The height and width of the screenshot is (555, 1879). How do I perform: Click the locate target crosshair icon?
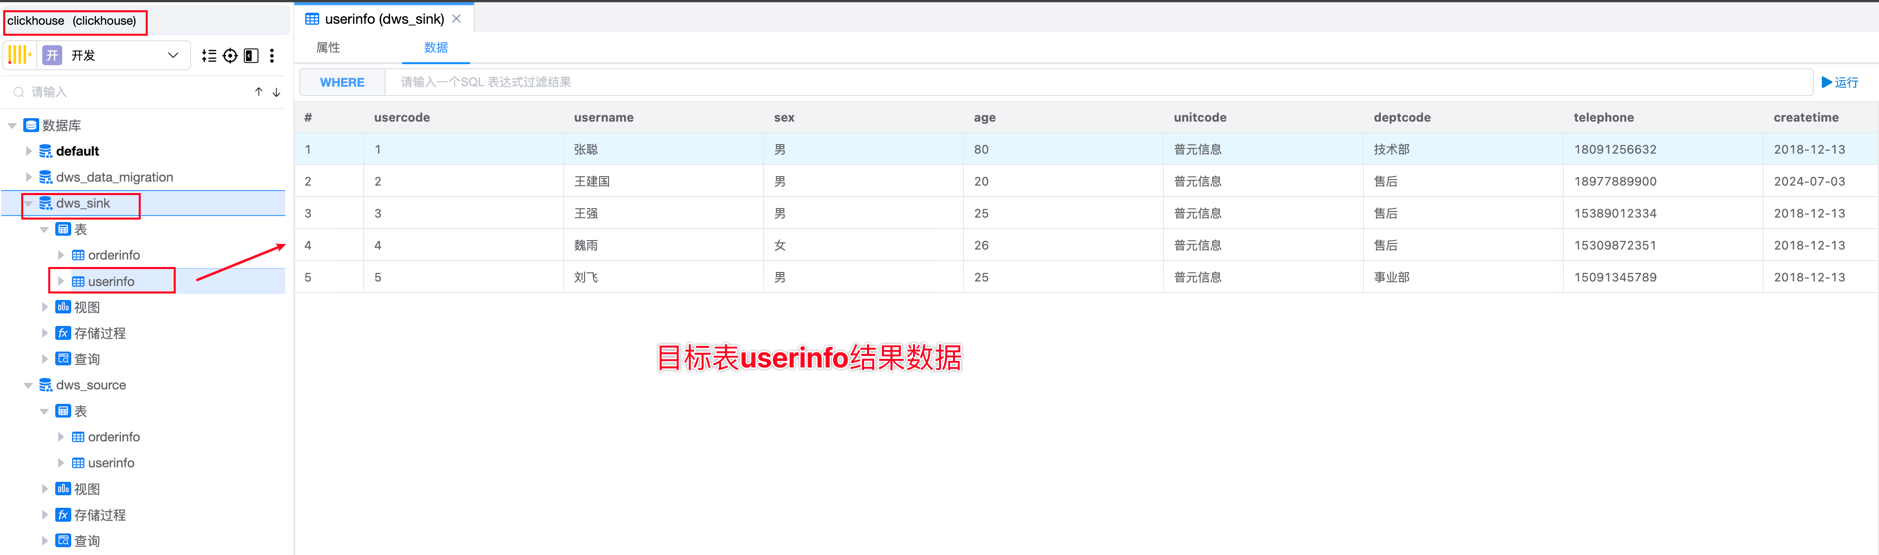(x=230, y=56)
